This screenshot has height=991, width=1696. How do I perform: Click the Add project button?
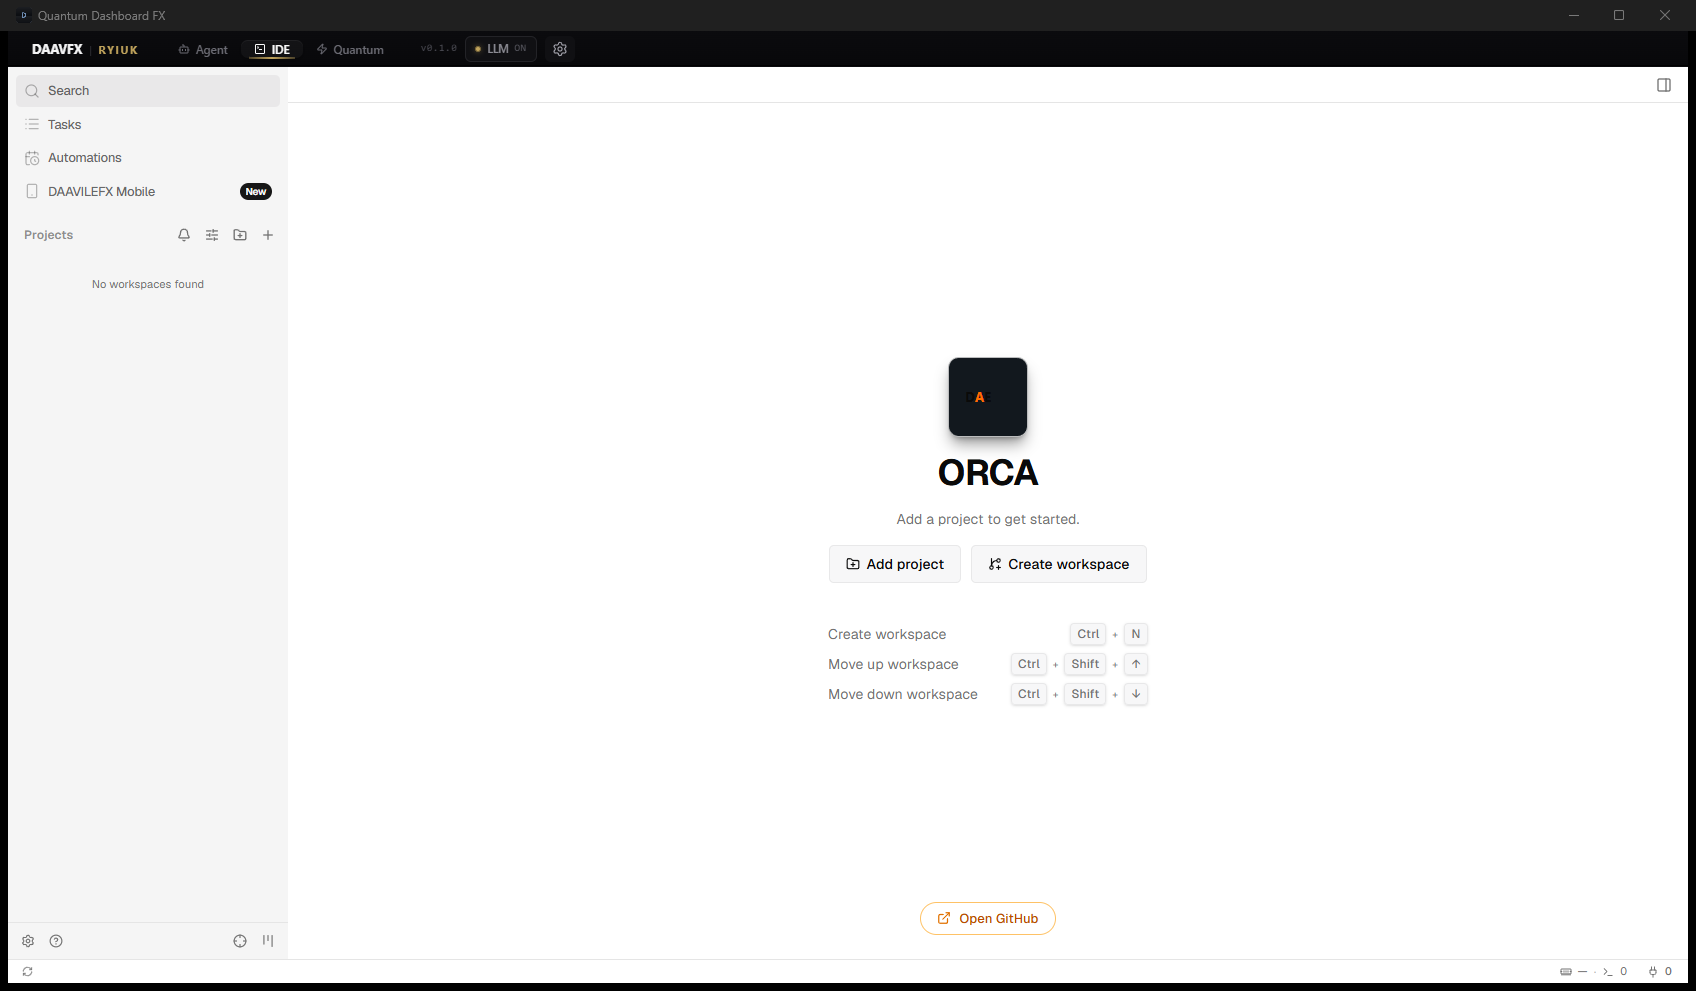click(x=895, y=564)
